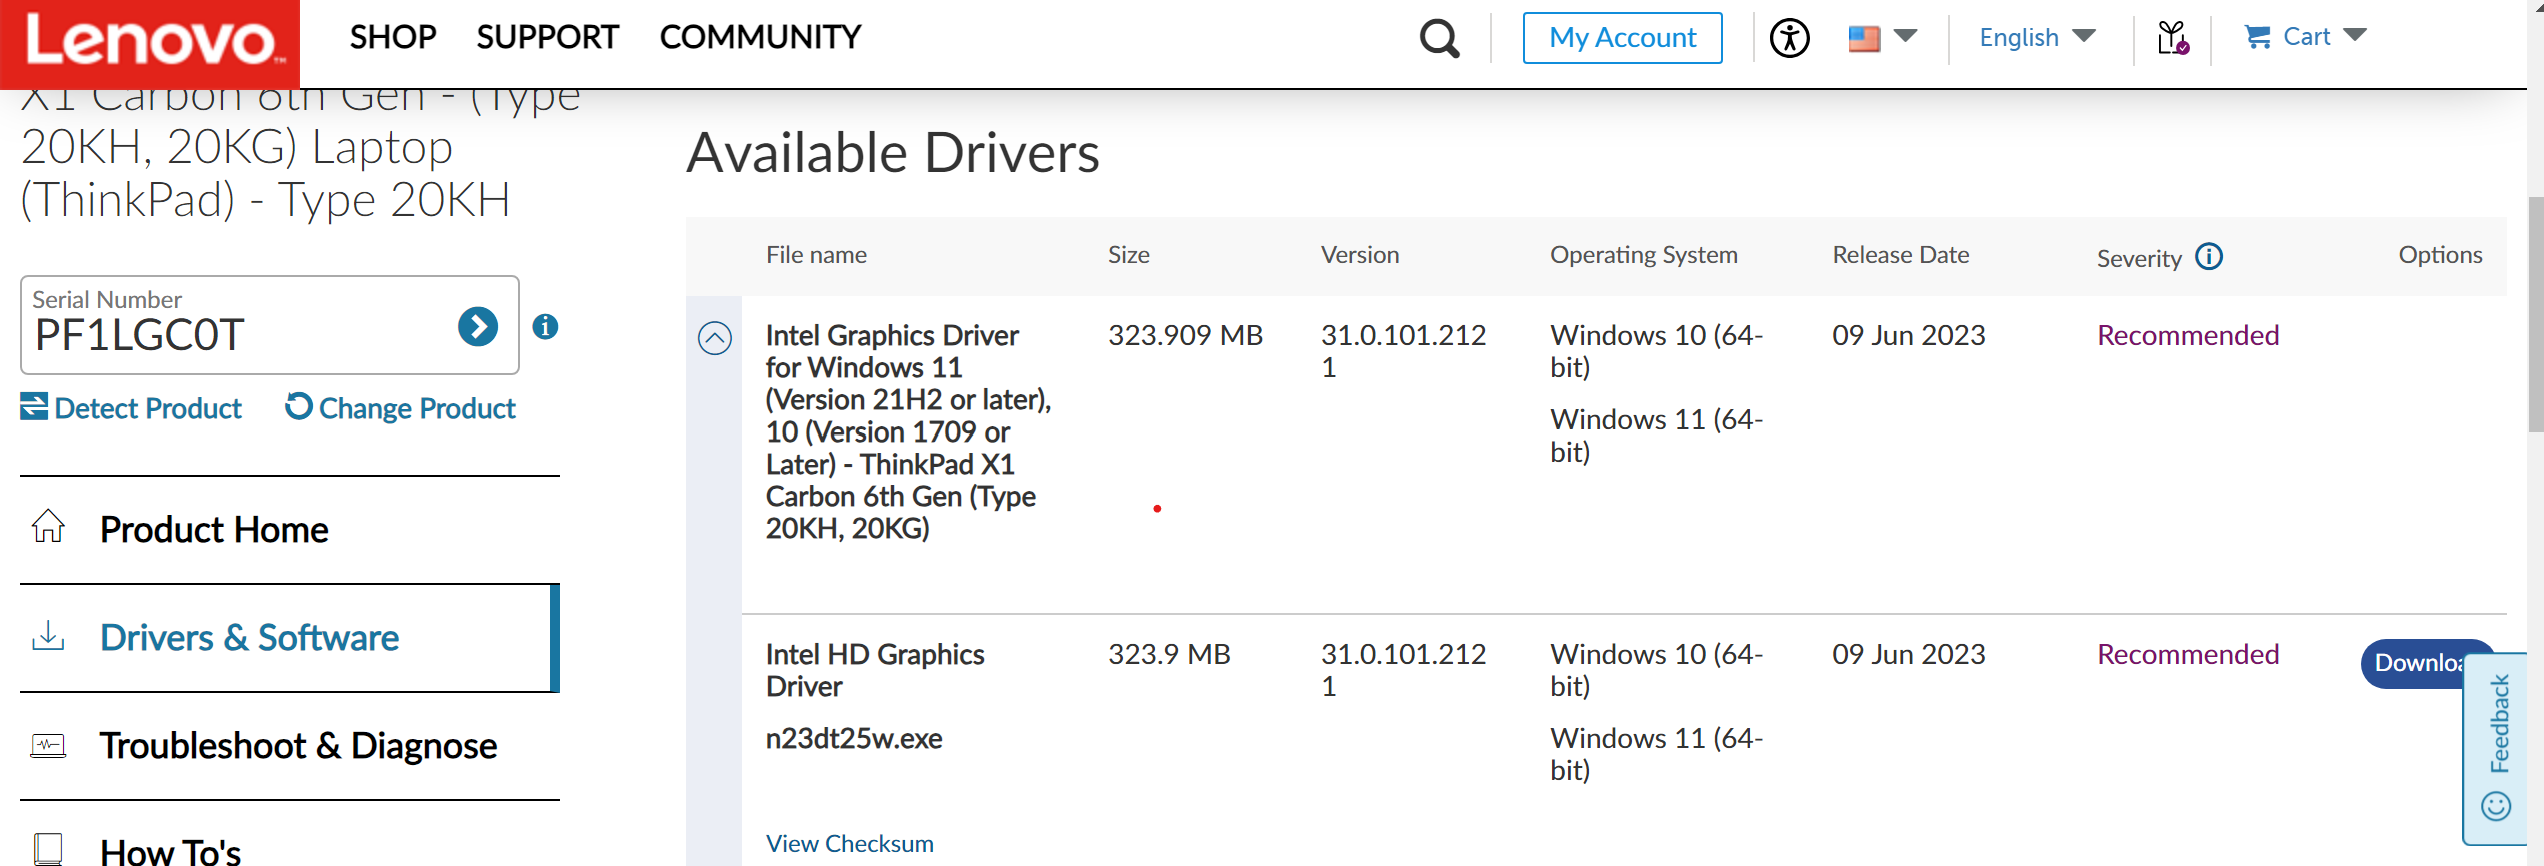Viewport: 2544px width, 866px height.
Task: Click the shopping cart icon
Action: (2257, 37)
